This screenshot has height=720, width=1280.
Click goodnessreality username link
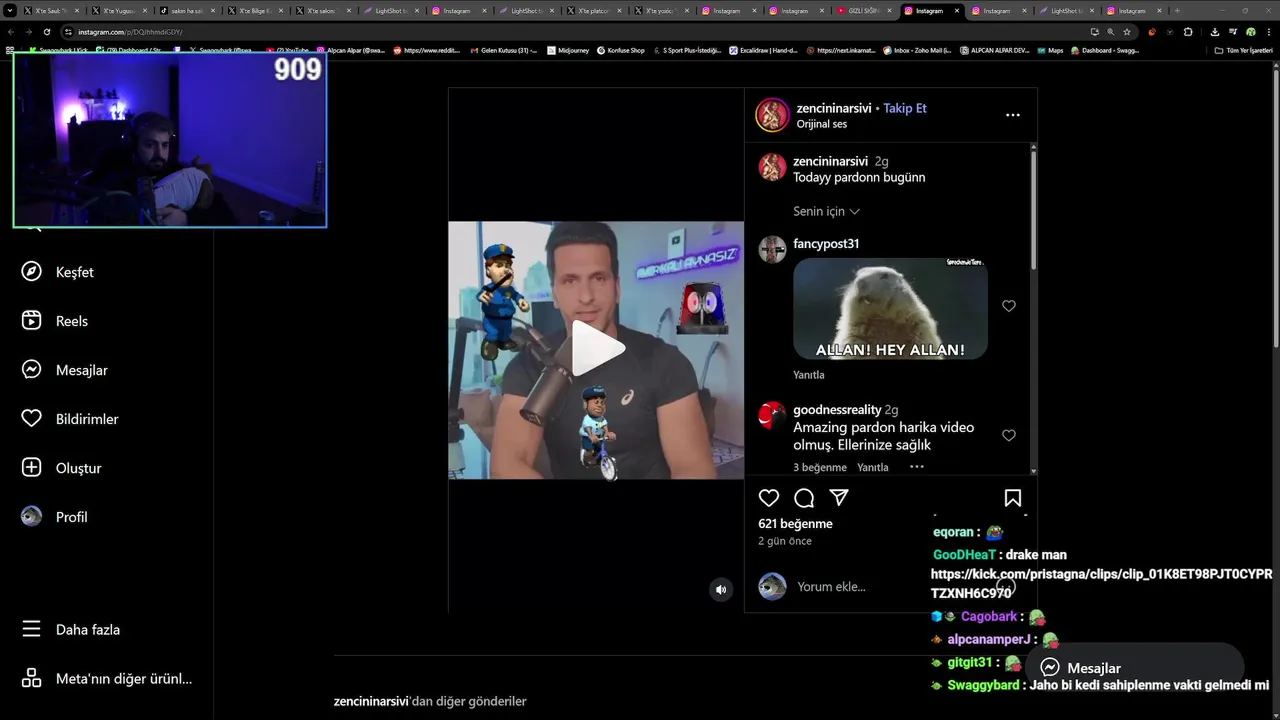coord(837,410)
